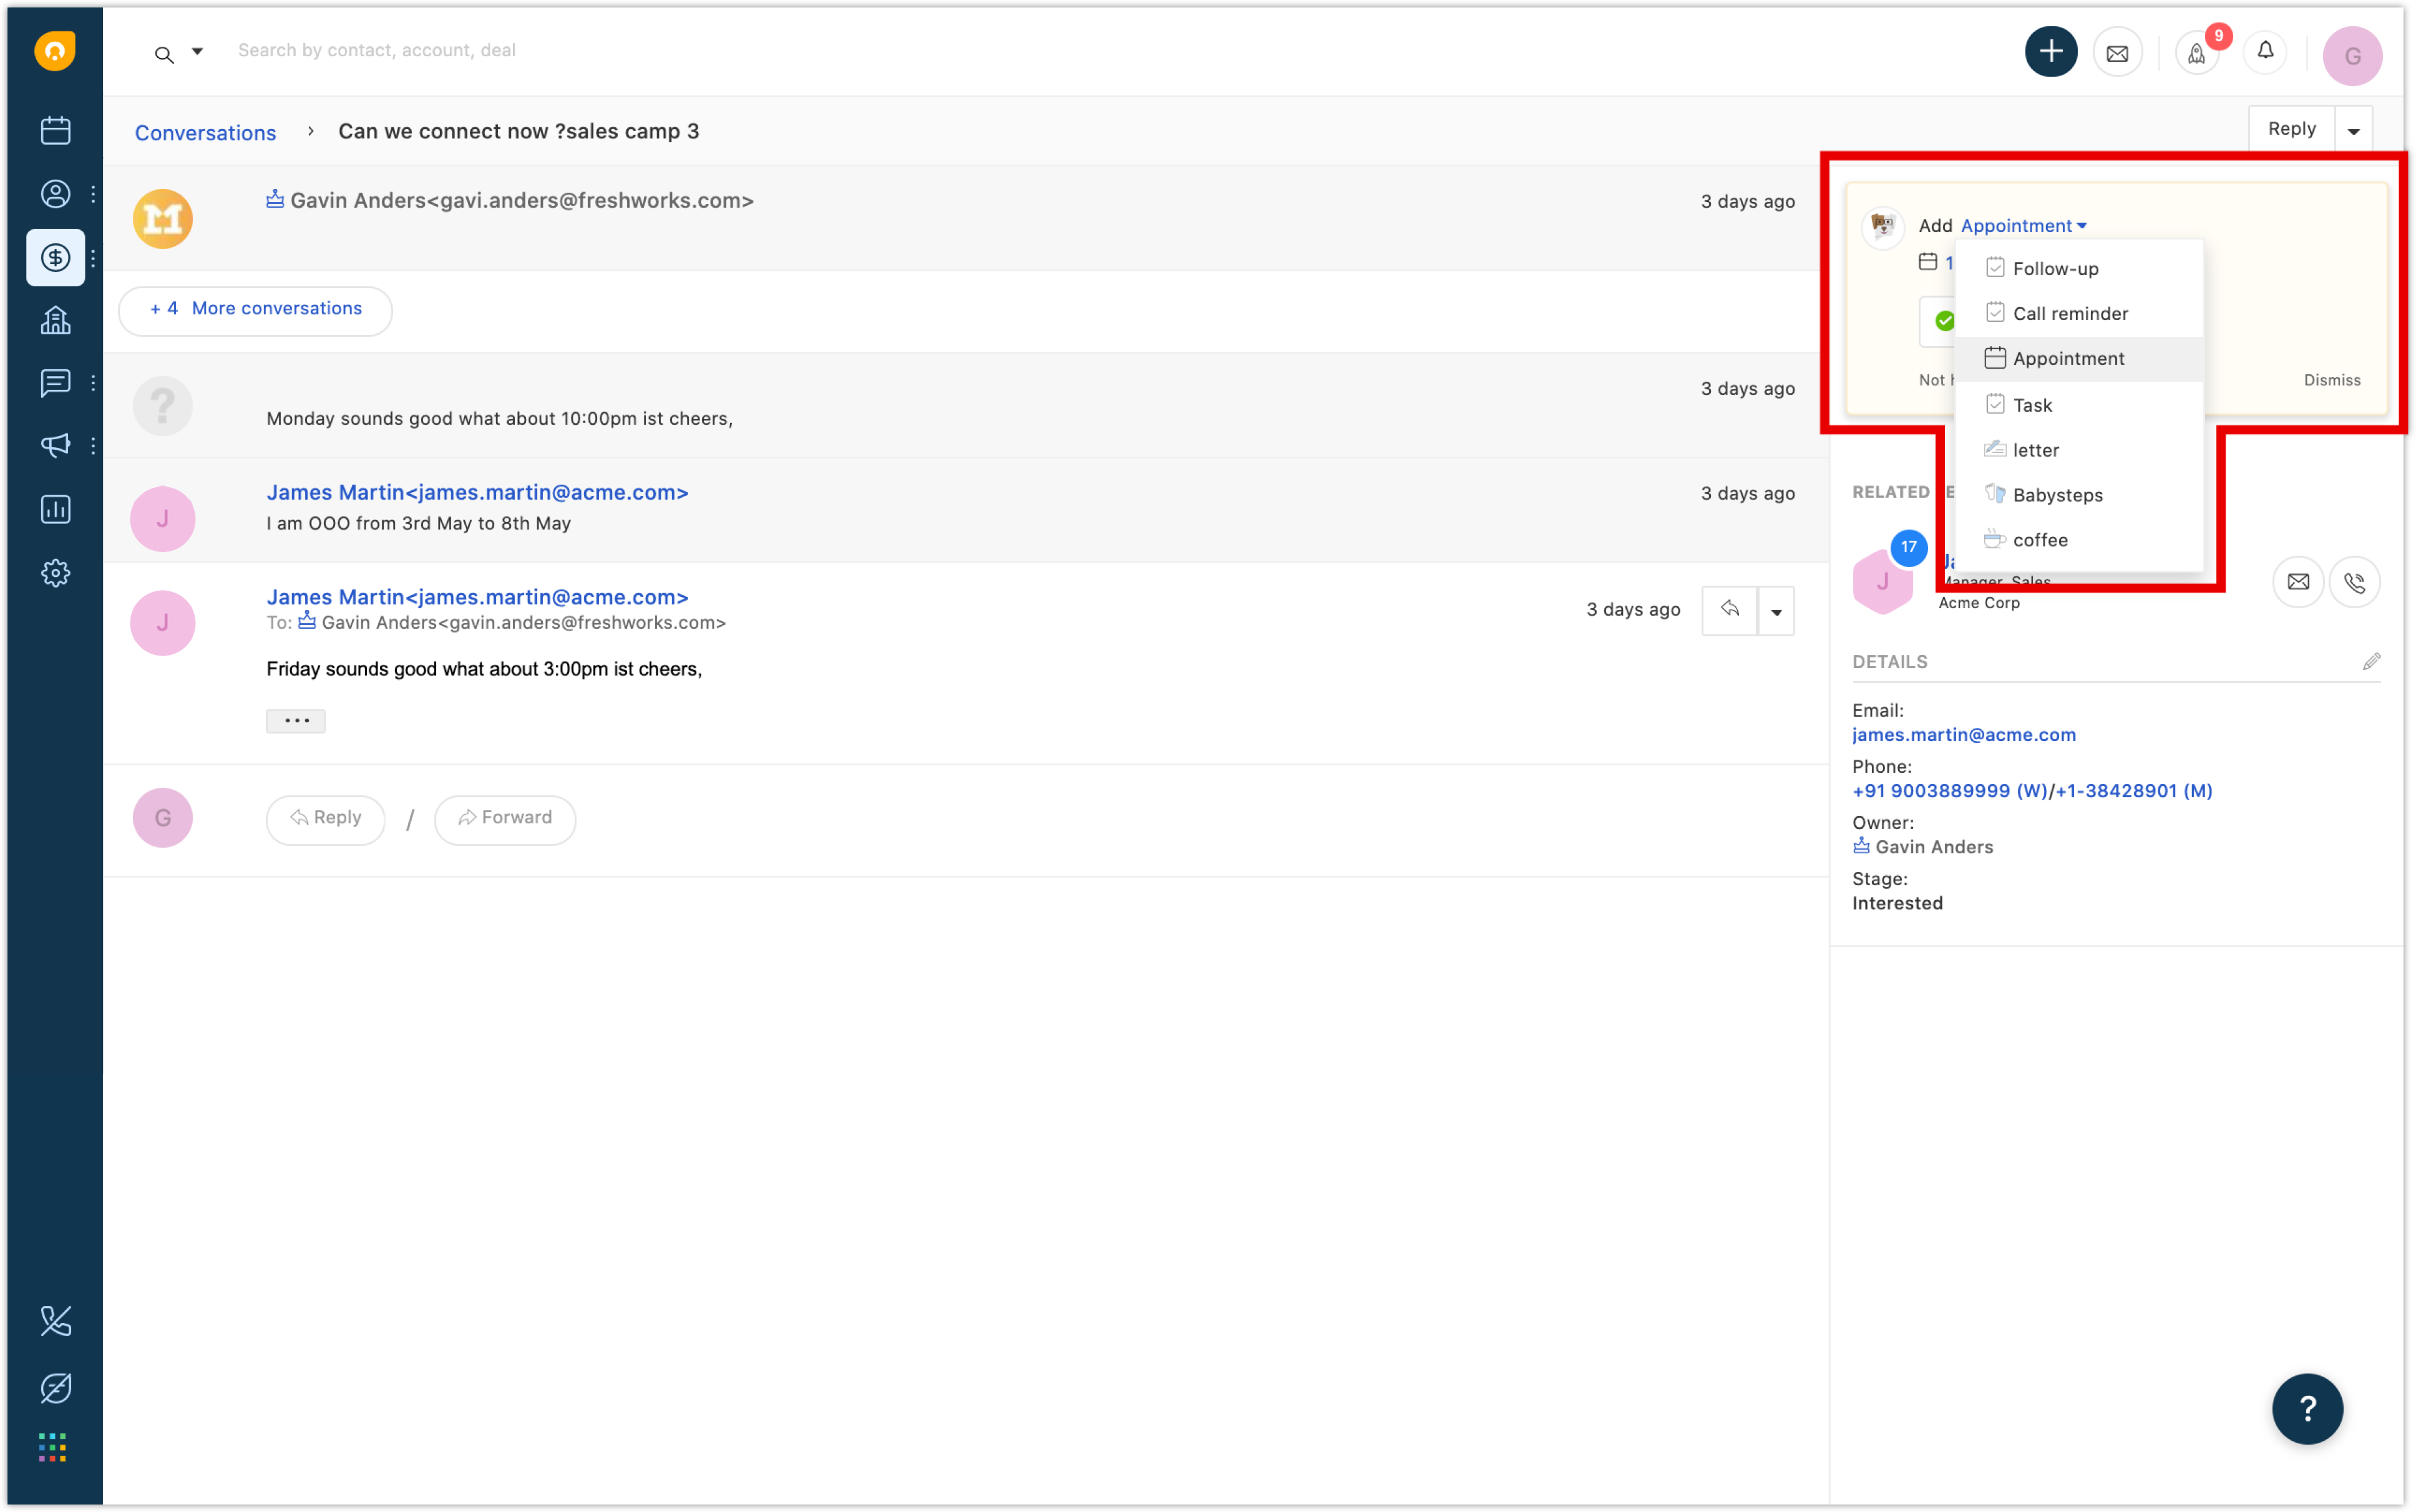The height and width of the screenshot is (1512, 2416).
Task: Expand plus 4 More conversations
Action: (x=256, y=310)
